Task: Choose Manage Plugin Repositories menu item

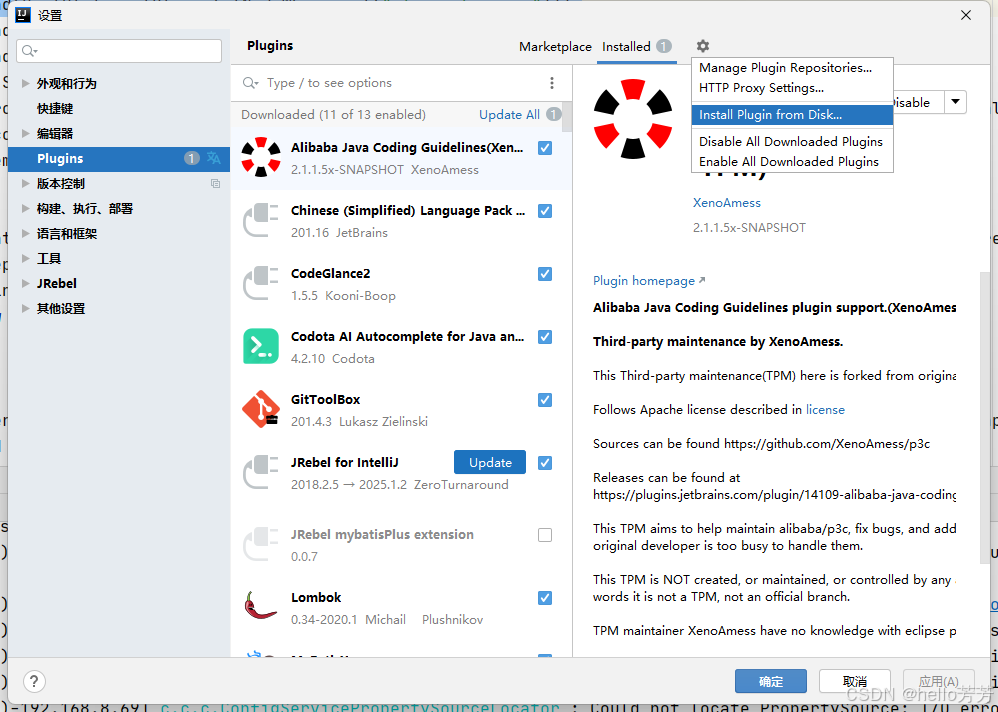Action: (x=792, y=67)
